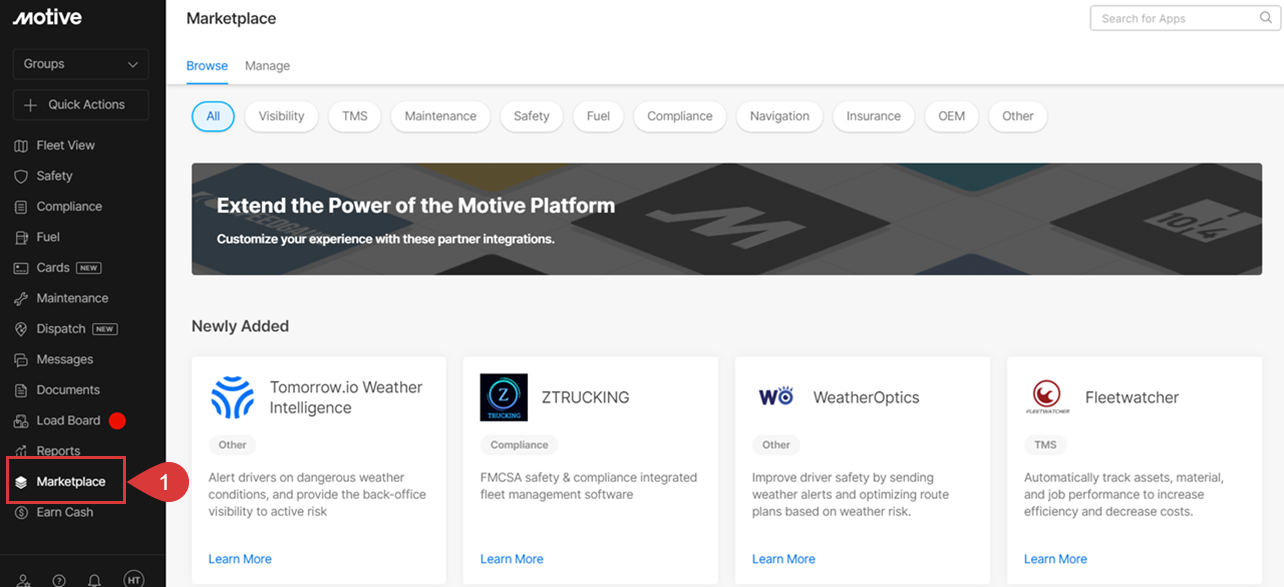Open the Earn Cash menu item

pyautogui.click(x=65, y=513)
